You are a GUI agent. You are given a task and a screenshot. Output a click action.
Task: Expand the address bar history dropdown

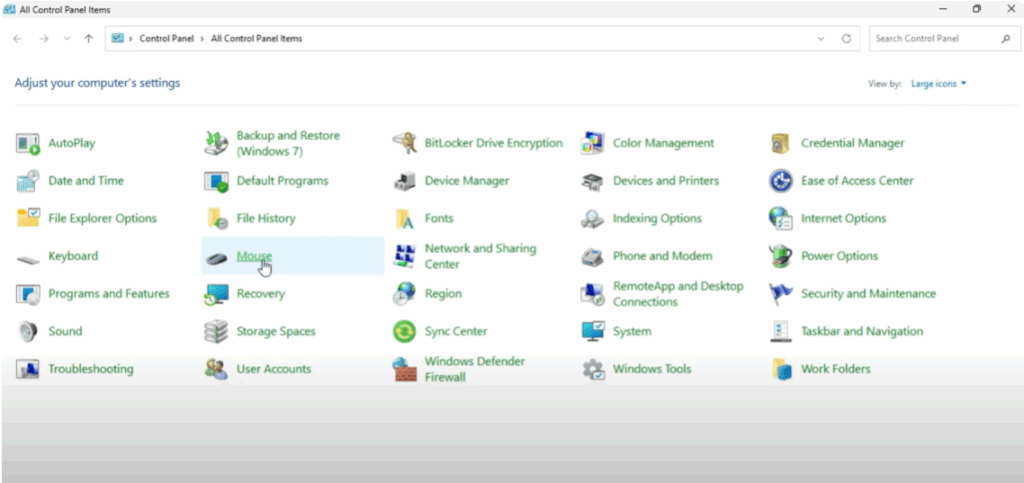click(821, 39)
